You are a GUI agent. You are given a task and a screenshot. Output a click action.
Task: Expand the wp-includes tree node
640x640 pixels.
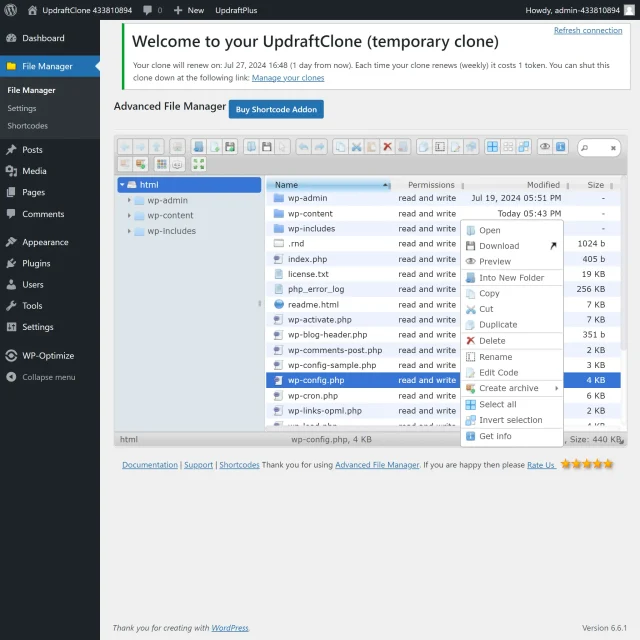pyautogui.click(x=129, y=231)
